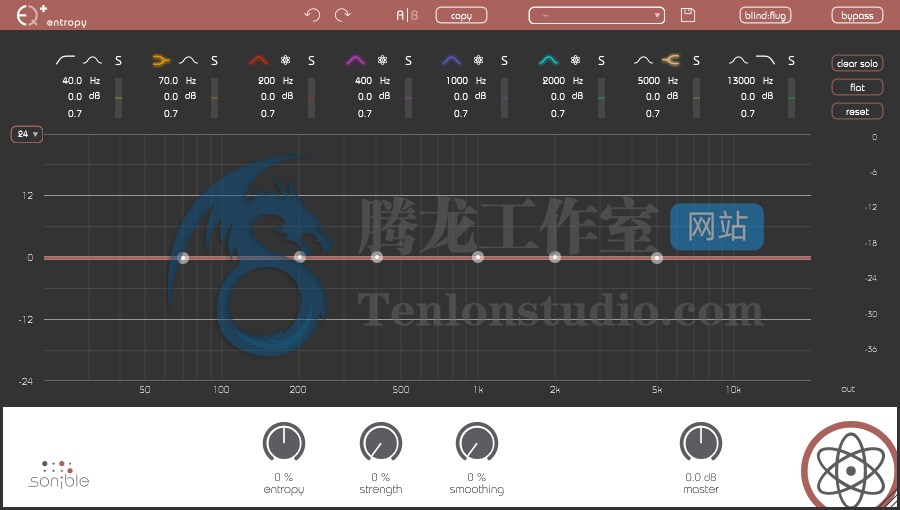Click the 2000 Hz frequency value

pyautogui.click(x=554, y=81)
